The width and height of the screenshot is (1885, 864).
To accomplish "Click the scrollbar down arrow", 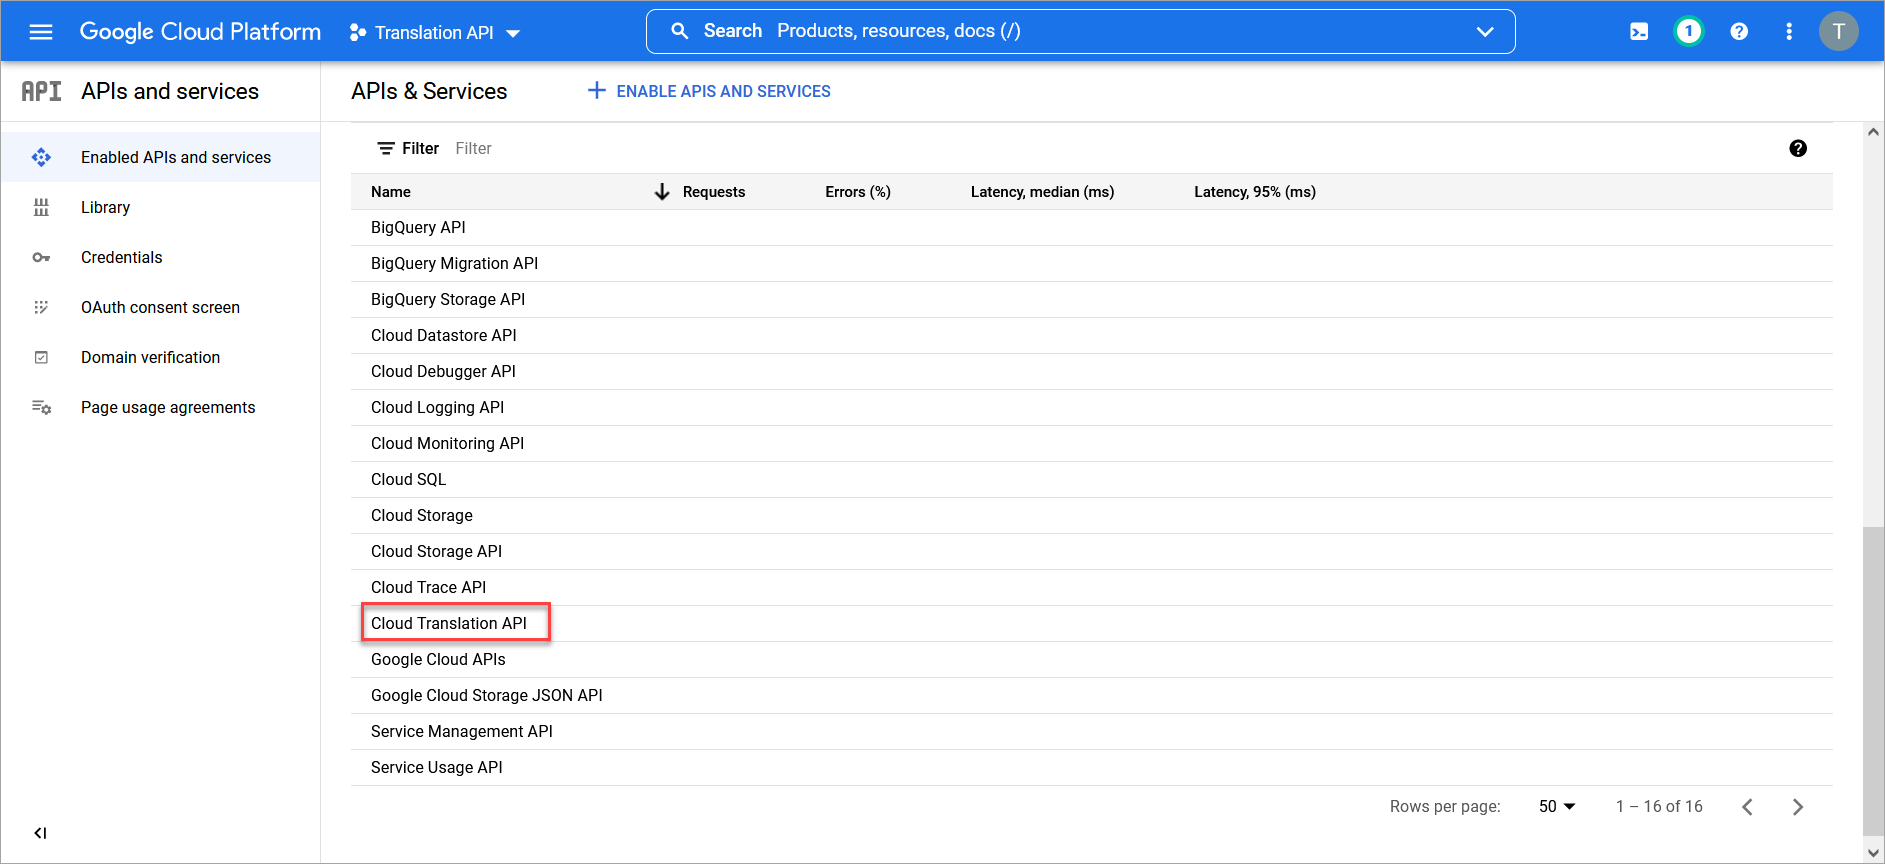I will point(1874,853).
